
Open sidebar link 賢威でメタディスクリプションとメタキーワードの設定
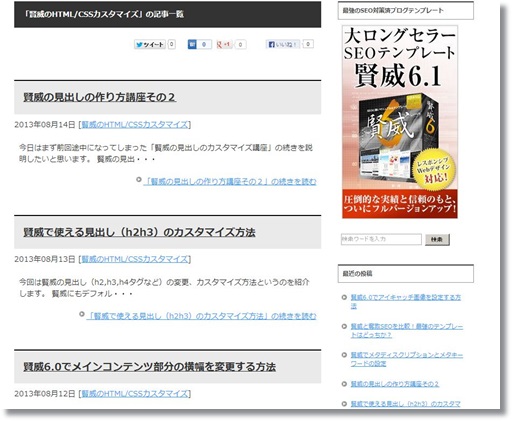407,359
